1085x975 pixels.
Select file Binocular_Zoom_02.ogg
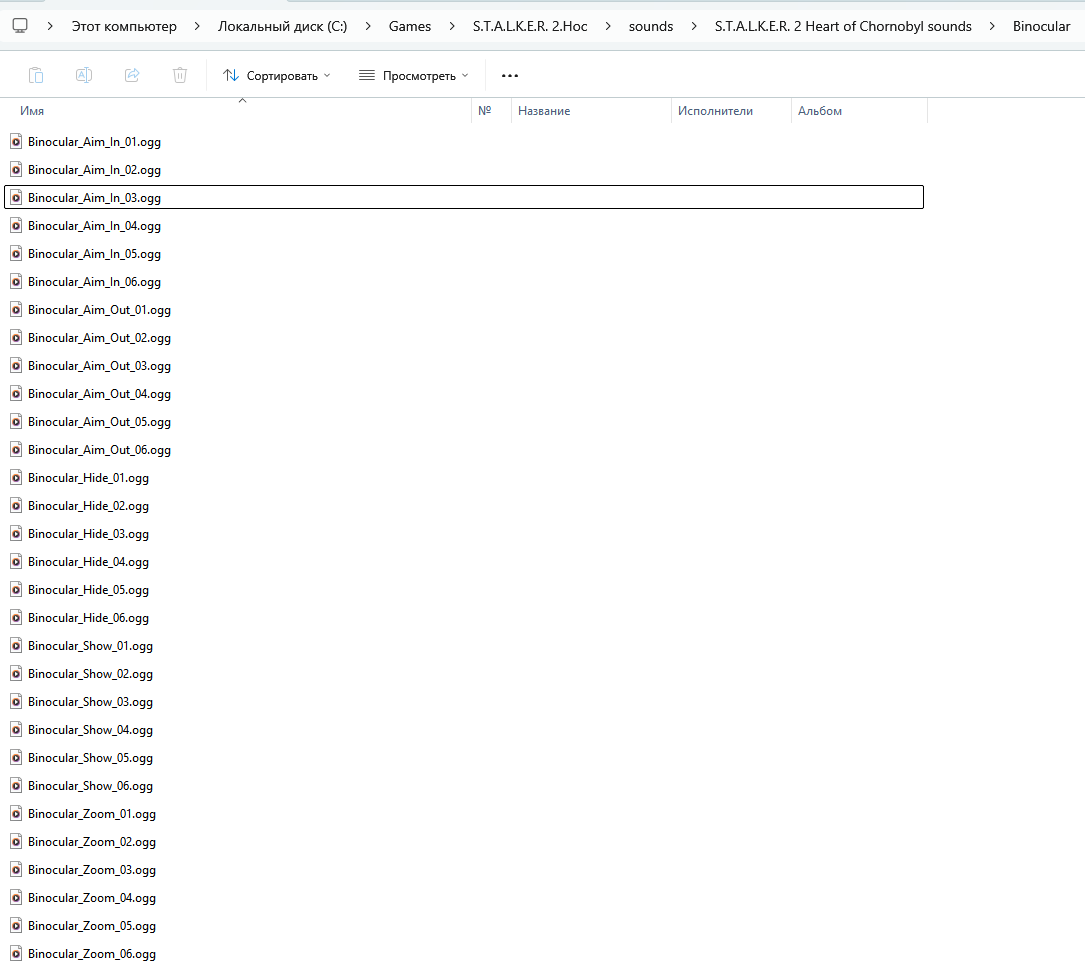(91, 842)
